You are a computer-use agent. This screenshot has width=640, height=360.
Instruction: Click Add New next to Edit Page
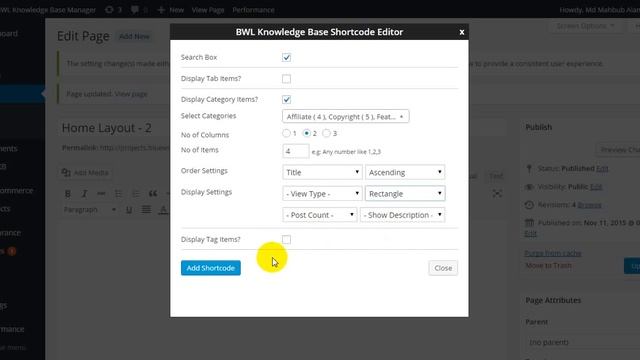click(134, 36)
